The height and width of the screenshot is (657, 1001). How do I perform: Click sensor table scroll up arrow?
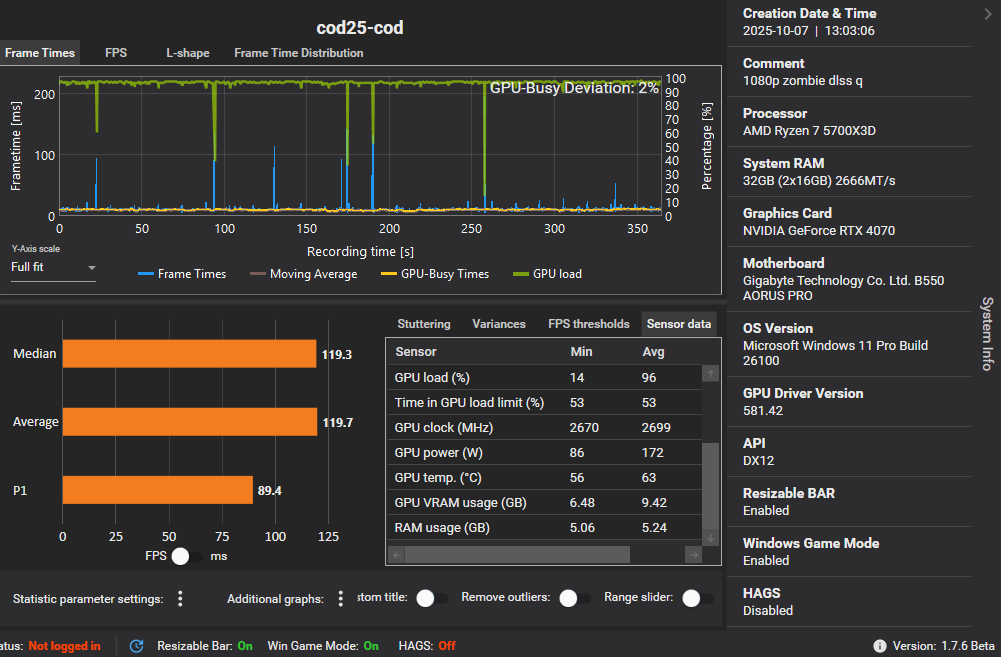[x=711, y=374]
